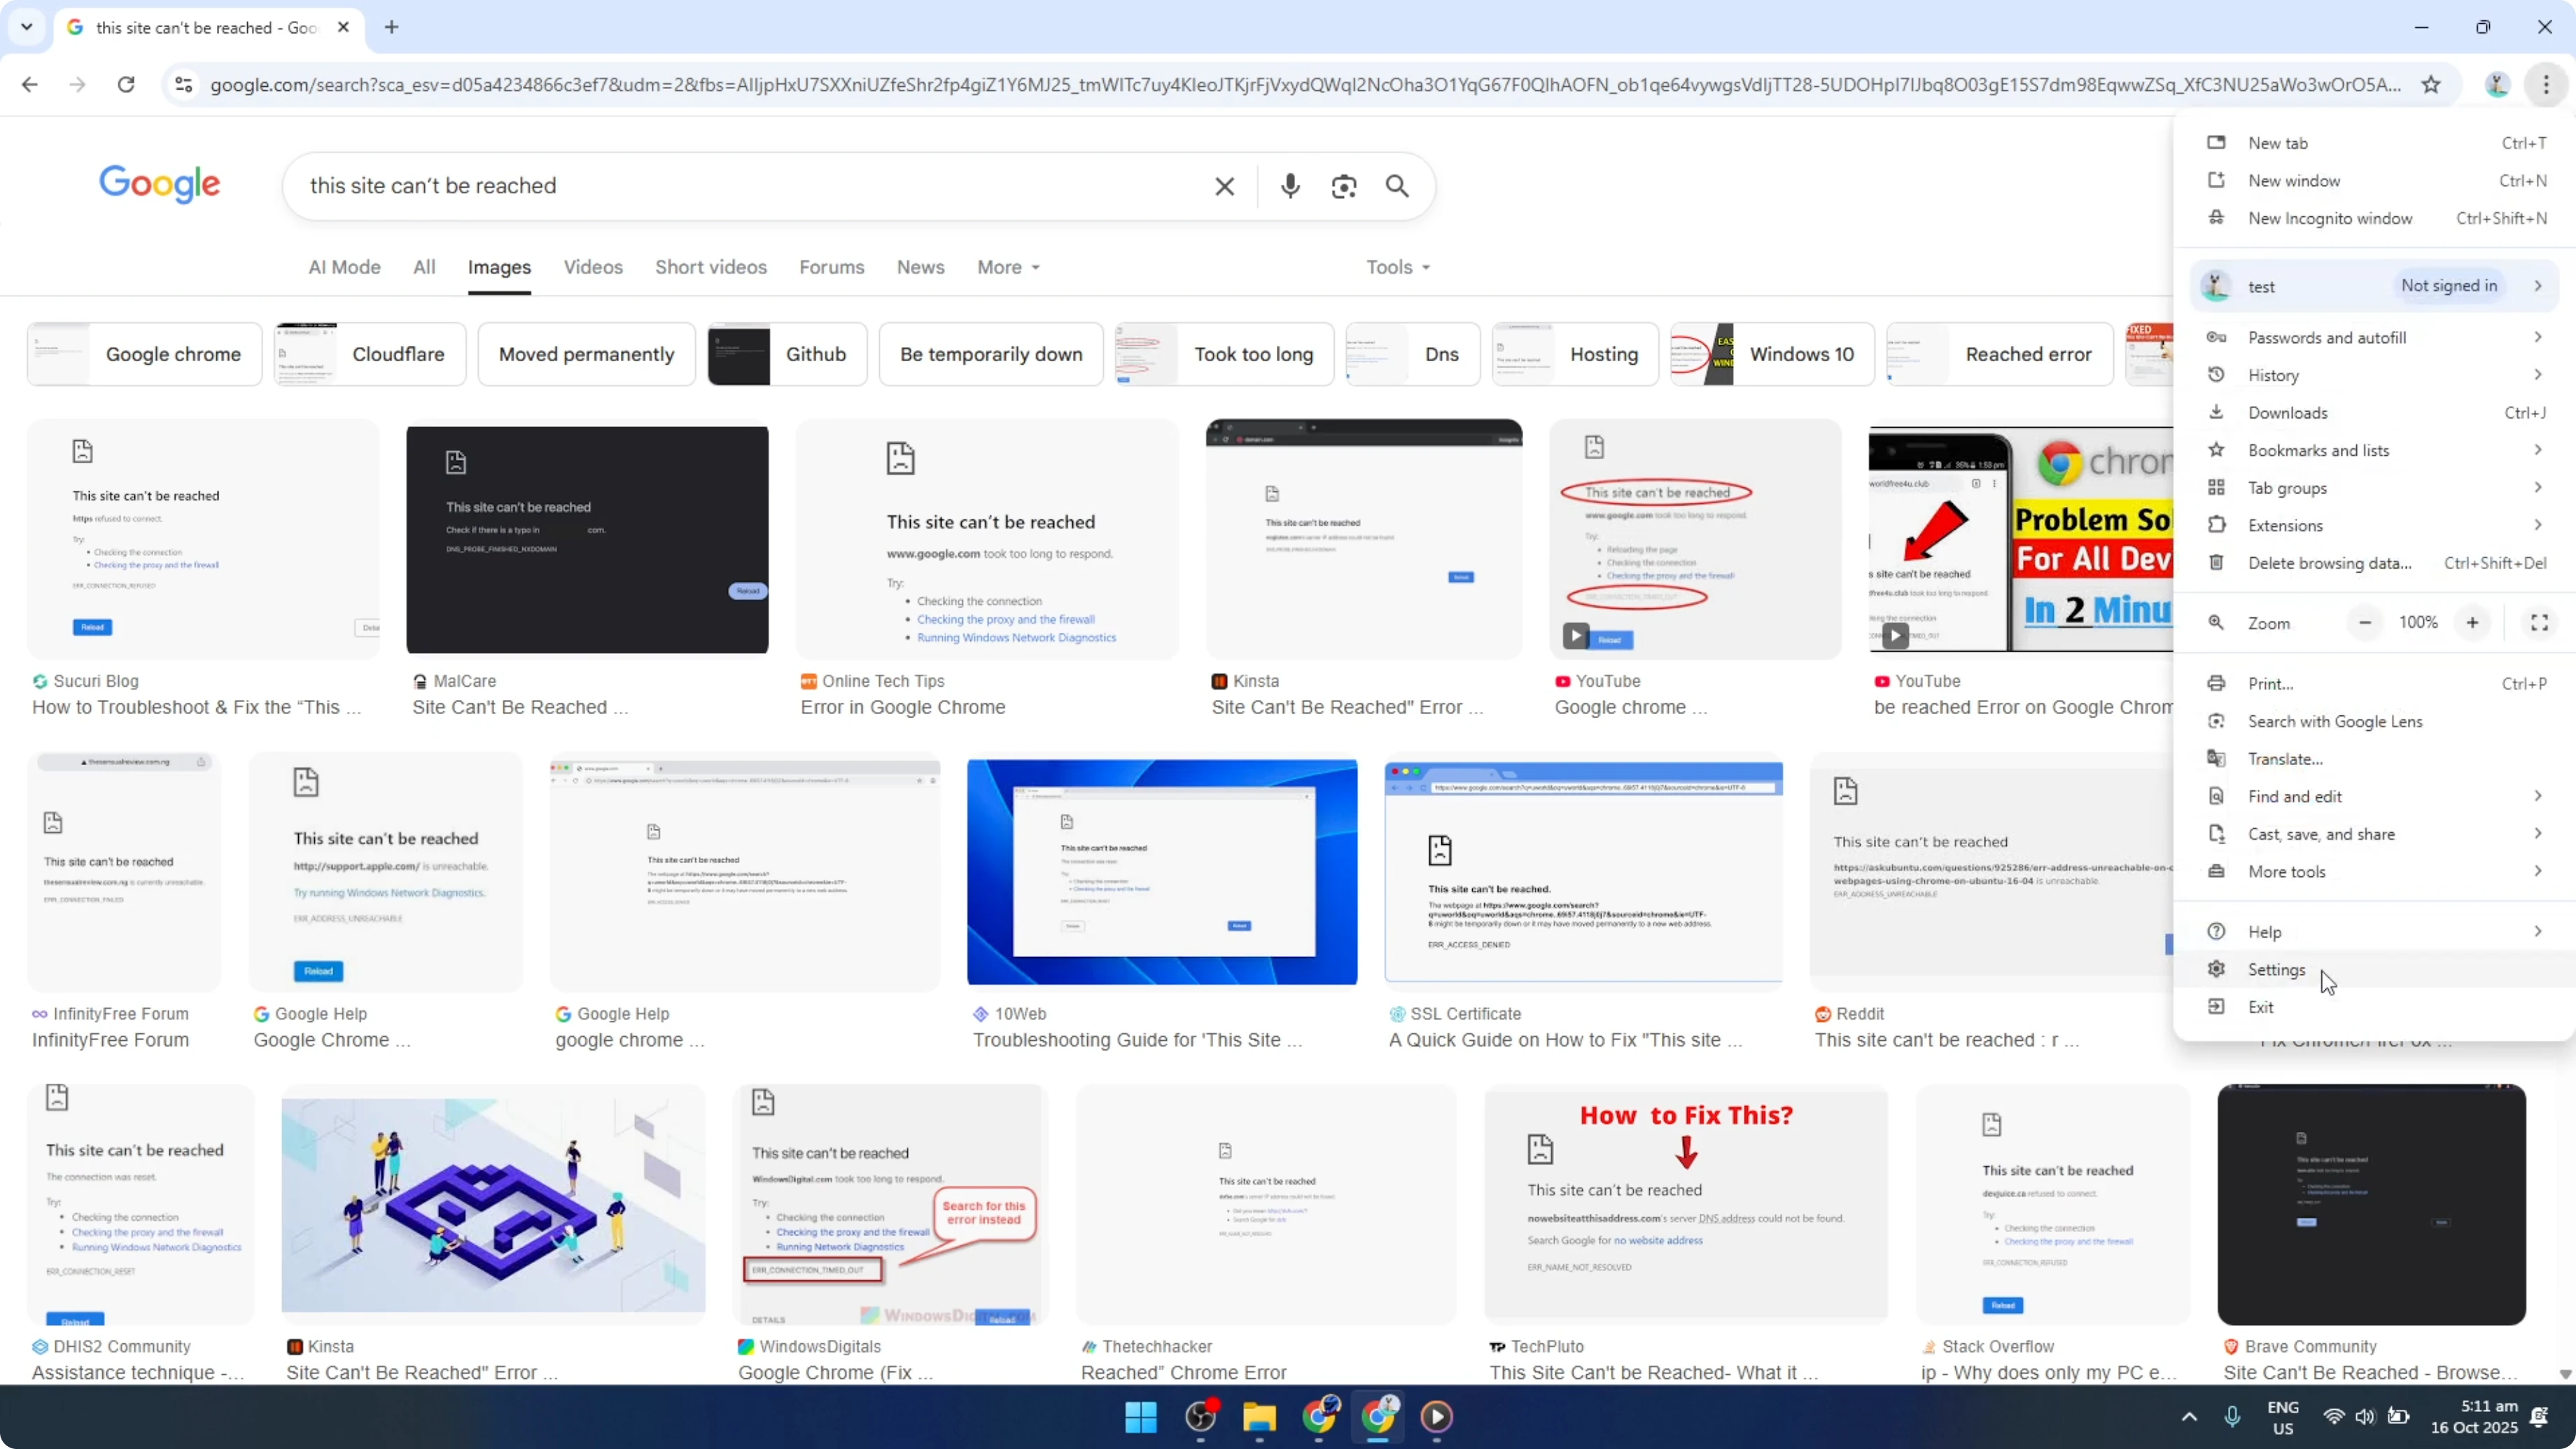The height and width of the screenshot is (1449, 2576).
Task: Select the Took too long filter chip
Action: coord(1224,354)
